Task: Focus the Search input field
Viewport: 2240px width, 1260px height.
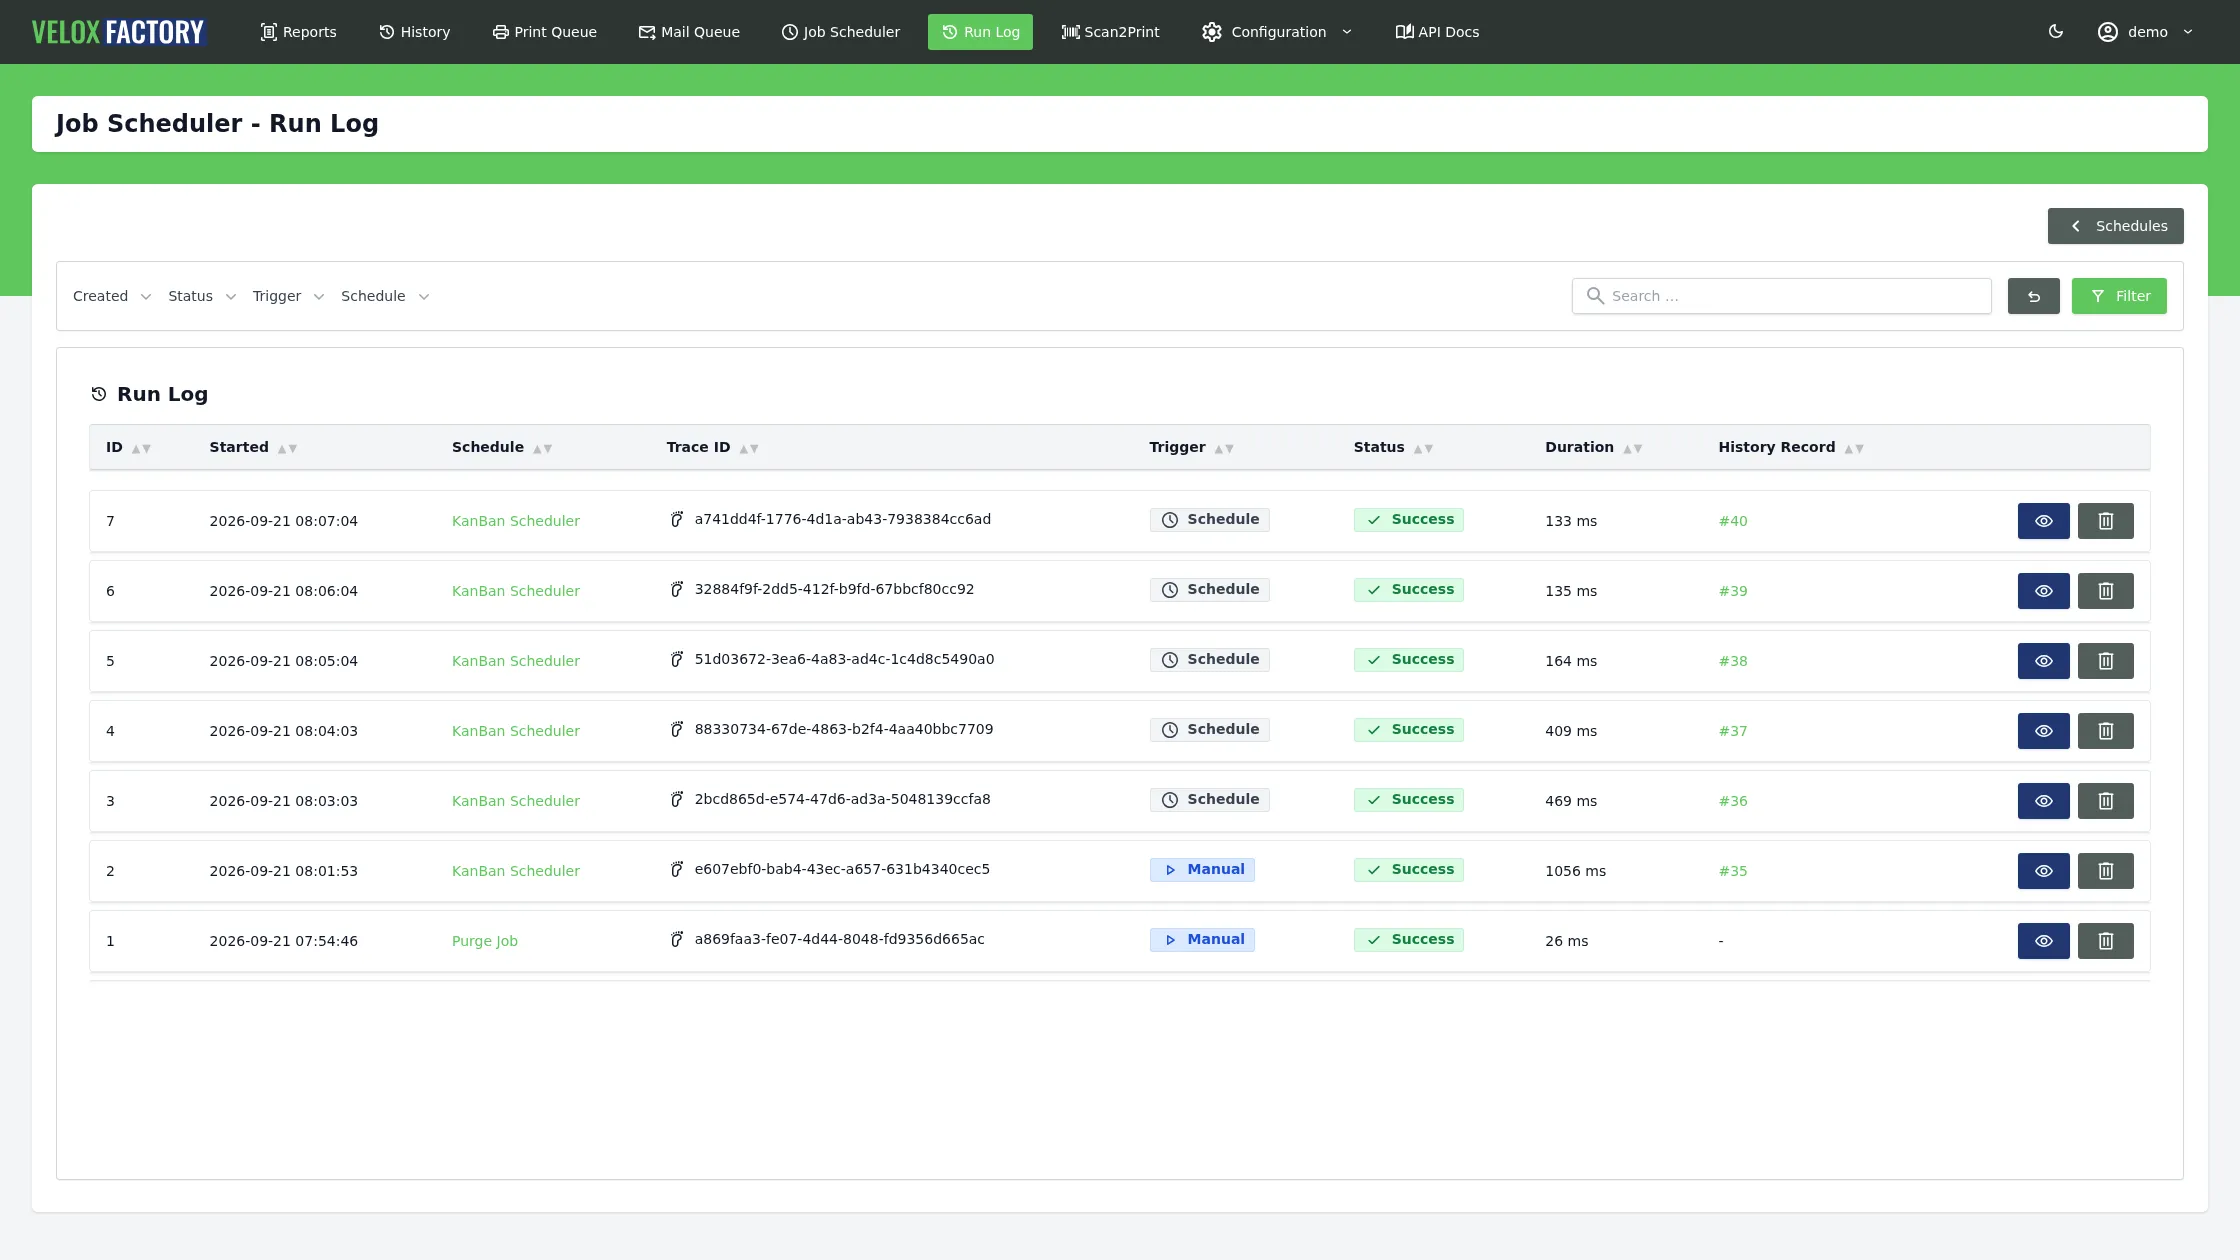Action: pyautogui.click(x=1781, y=296)
